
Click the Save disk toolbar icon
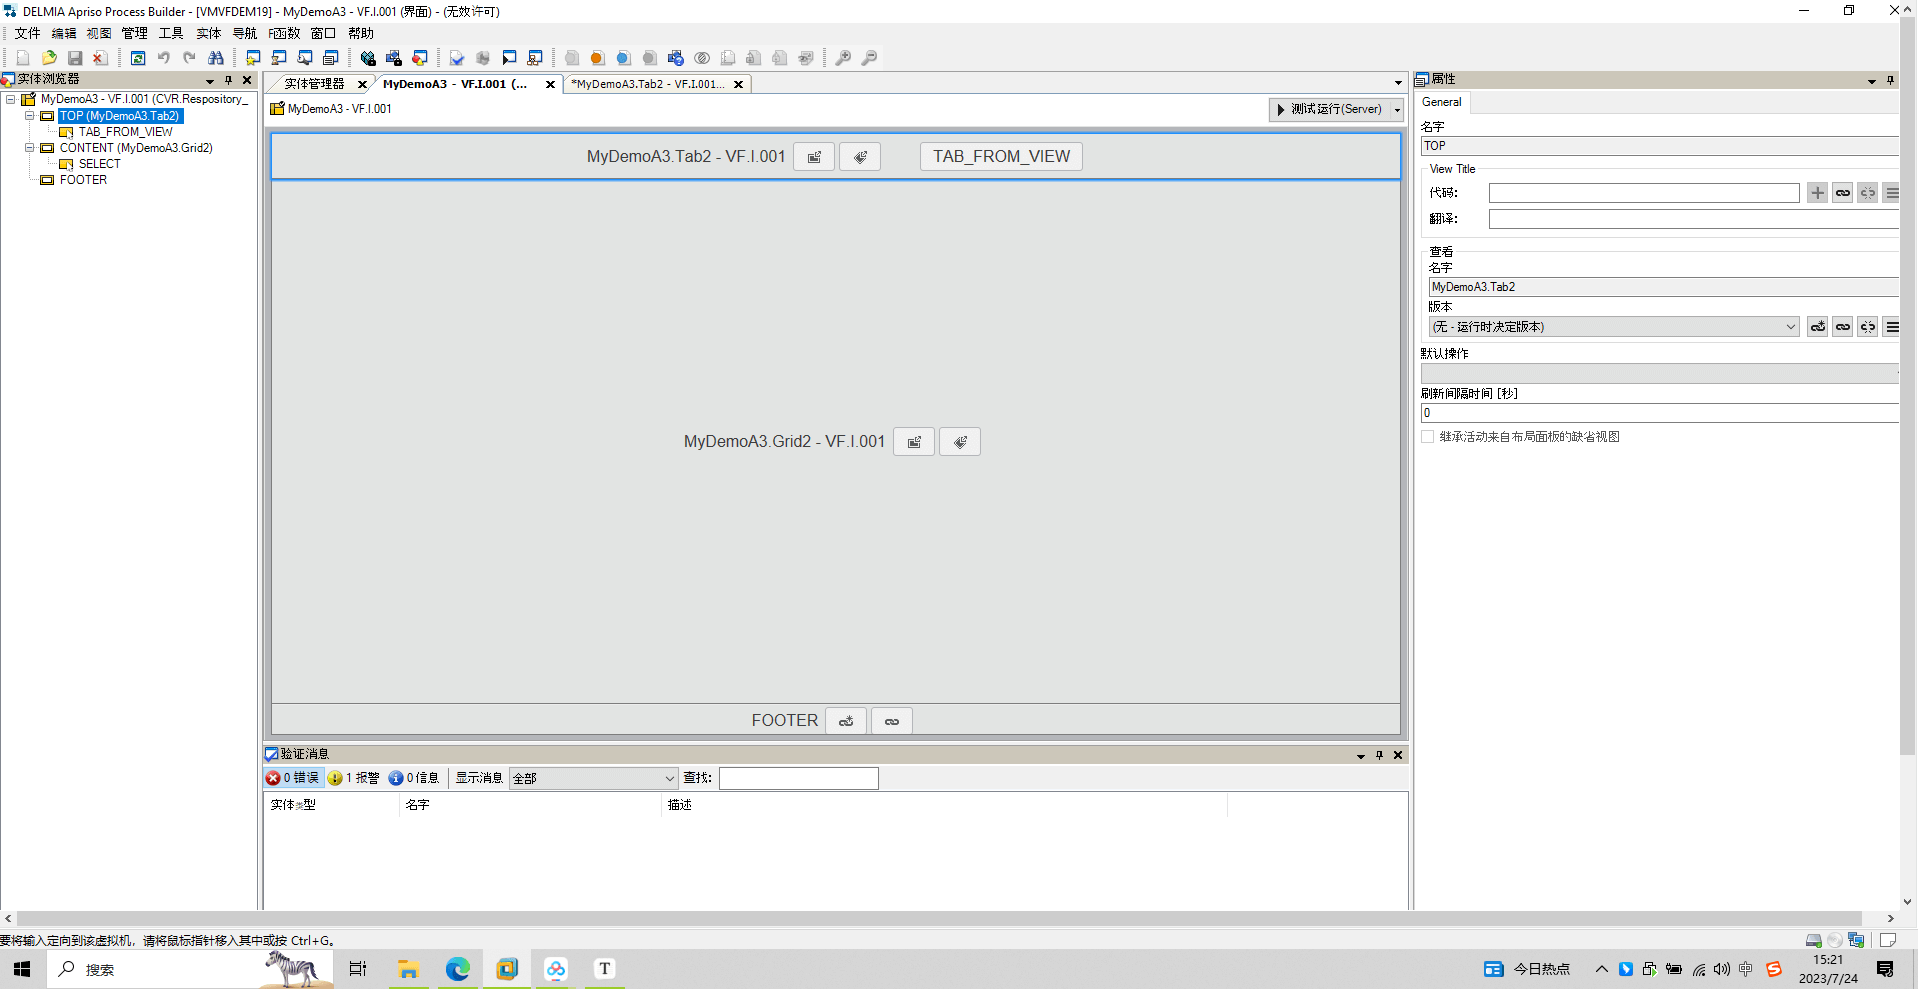click(75, 58)
